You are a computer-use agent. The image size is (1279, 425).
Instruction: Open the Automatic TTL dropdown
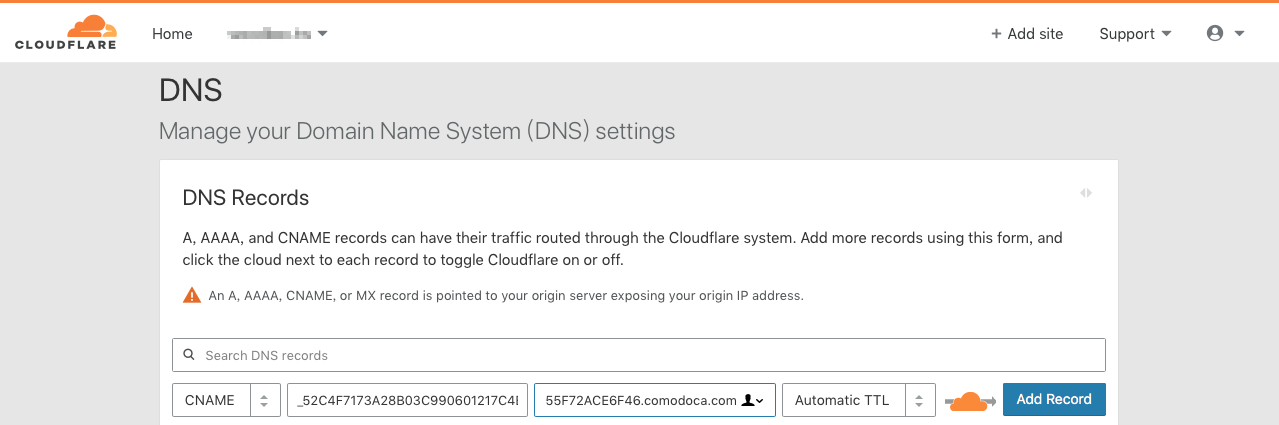pyautogui.click(x=859, y=399)
